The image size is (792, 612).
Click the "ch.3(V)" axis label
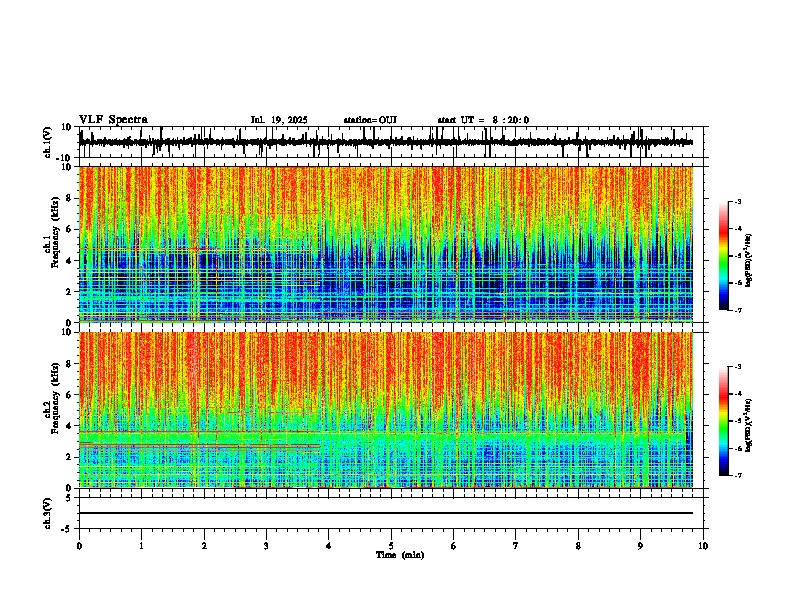pyautogui.click(x=48, y=513)
